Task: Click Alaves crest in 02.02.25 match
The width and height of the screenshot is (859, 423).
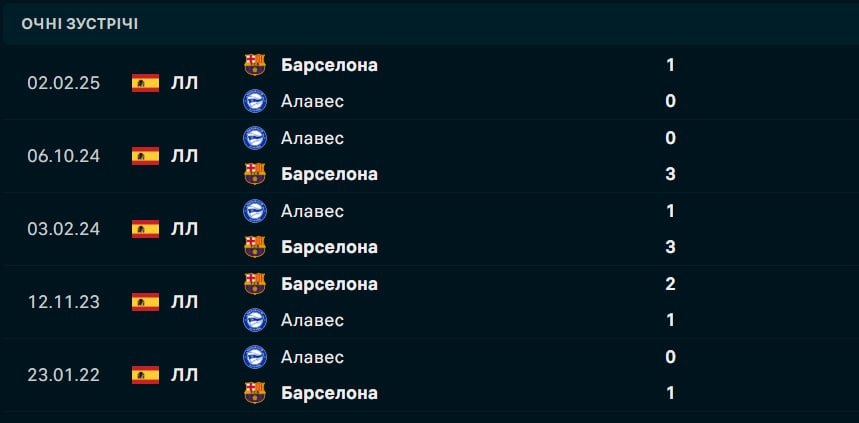Action: (255, 101)
